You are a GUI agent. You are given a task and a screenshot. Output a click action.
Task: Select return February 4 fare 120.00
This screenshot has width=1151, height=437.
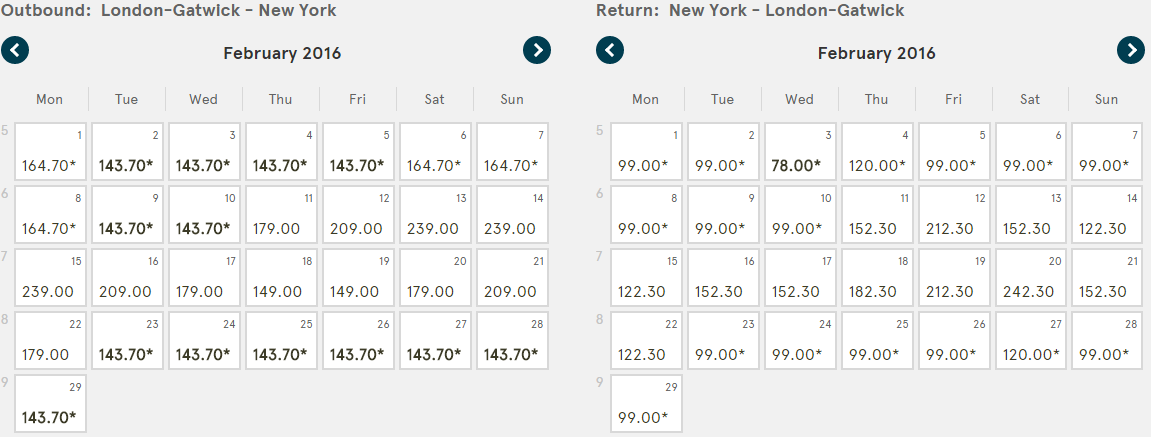click(x=877, y=151)
